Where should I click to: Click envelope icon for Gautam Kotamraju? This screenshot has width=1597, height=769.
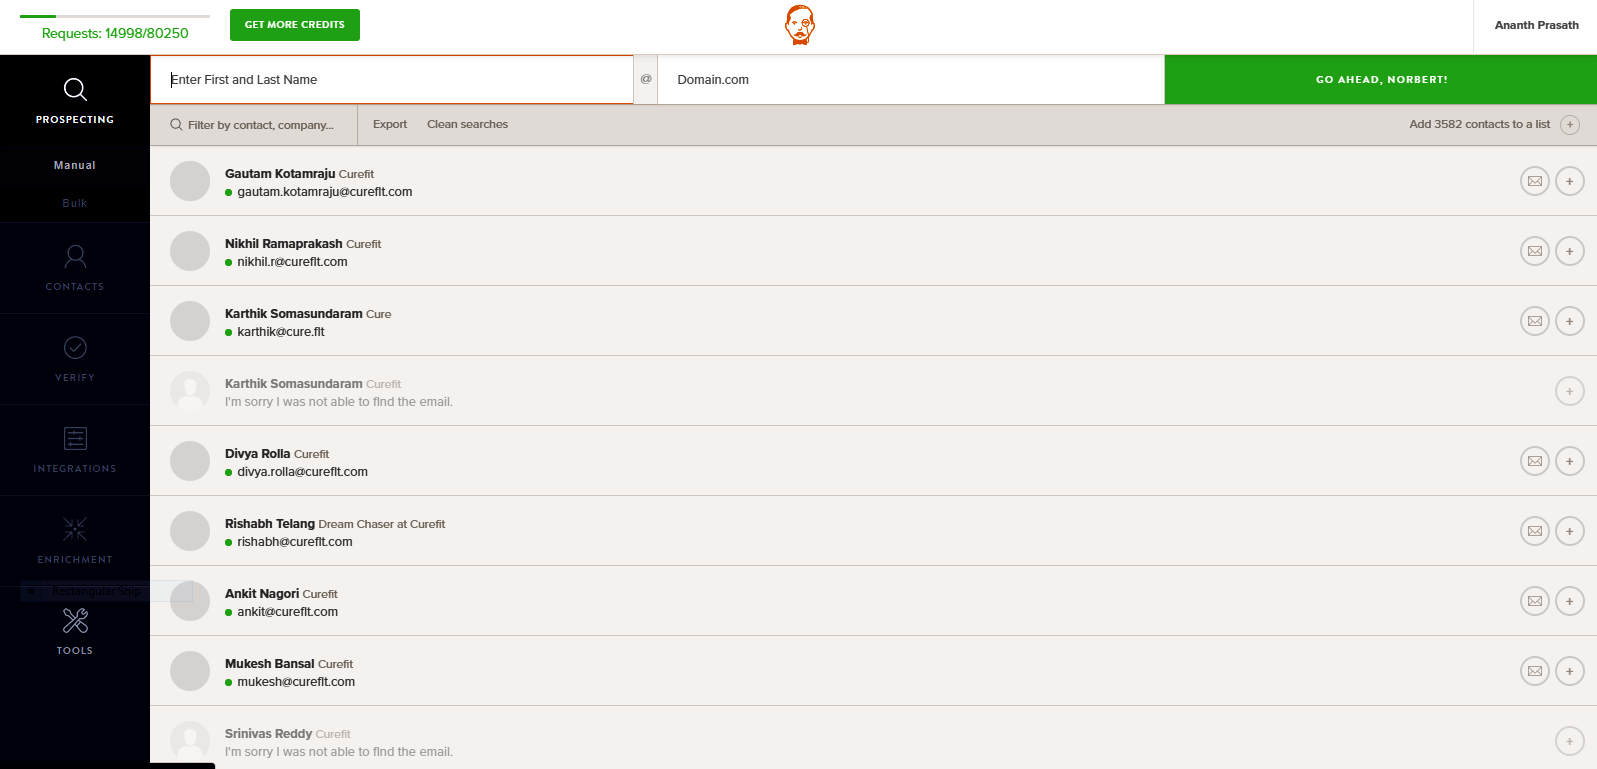pos(1535,181)
